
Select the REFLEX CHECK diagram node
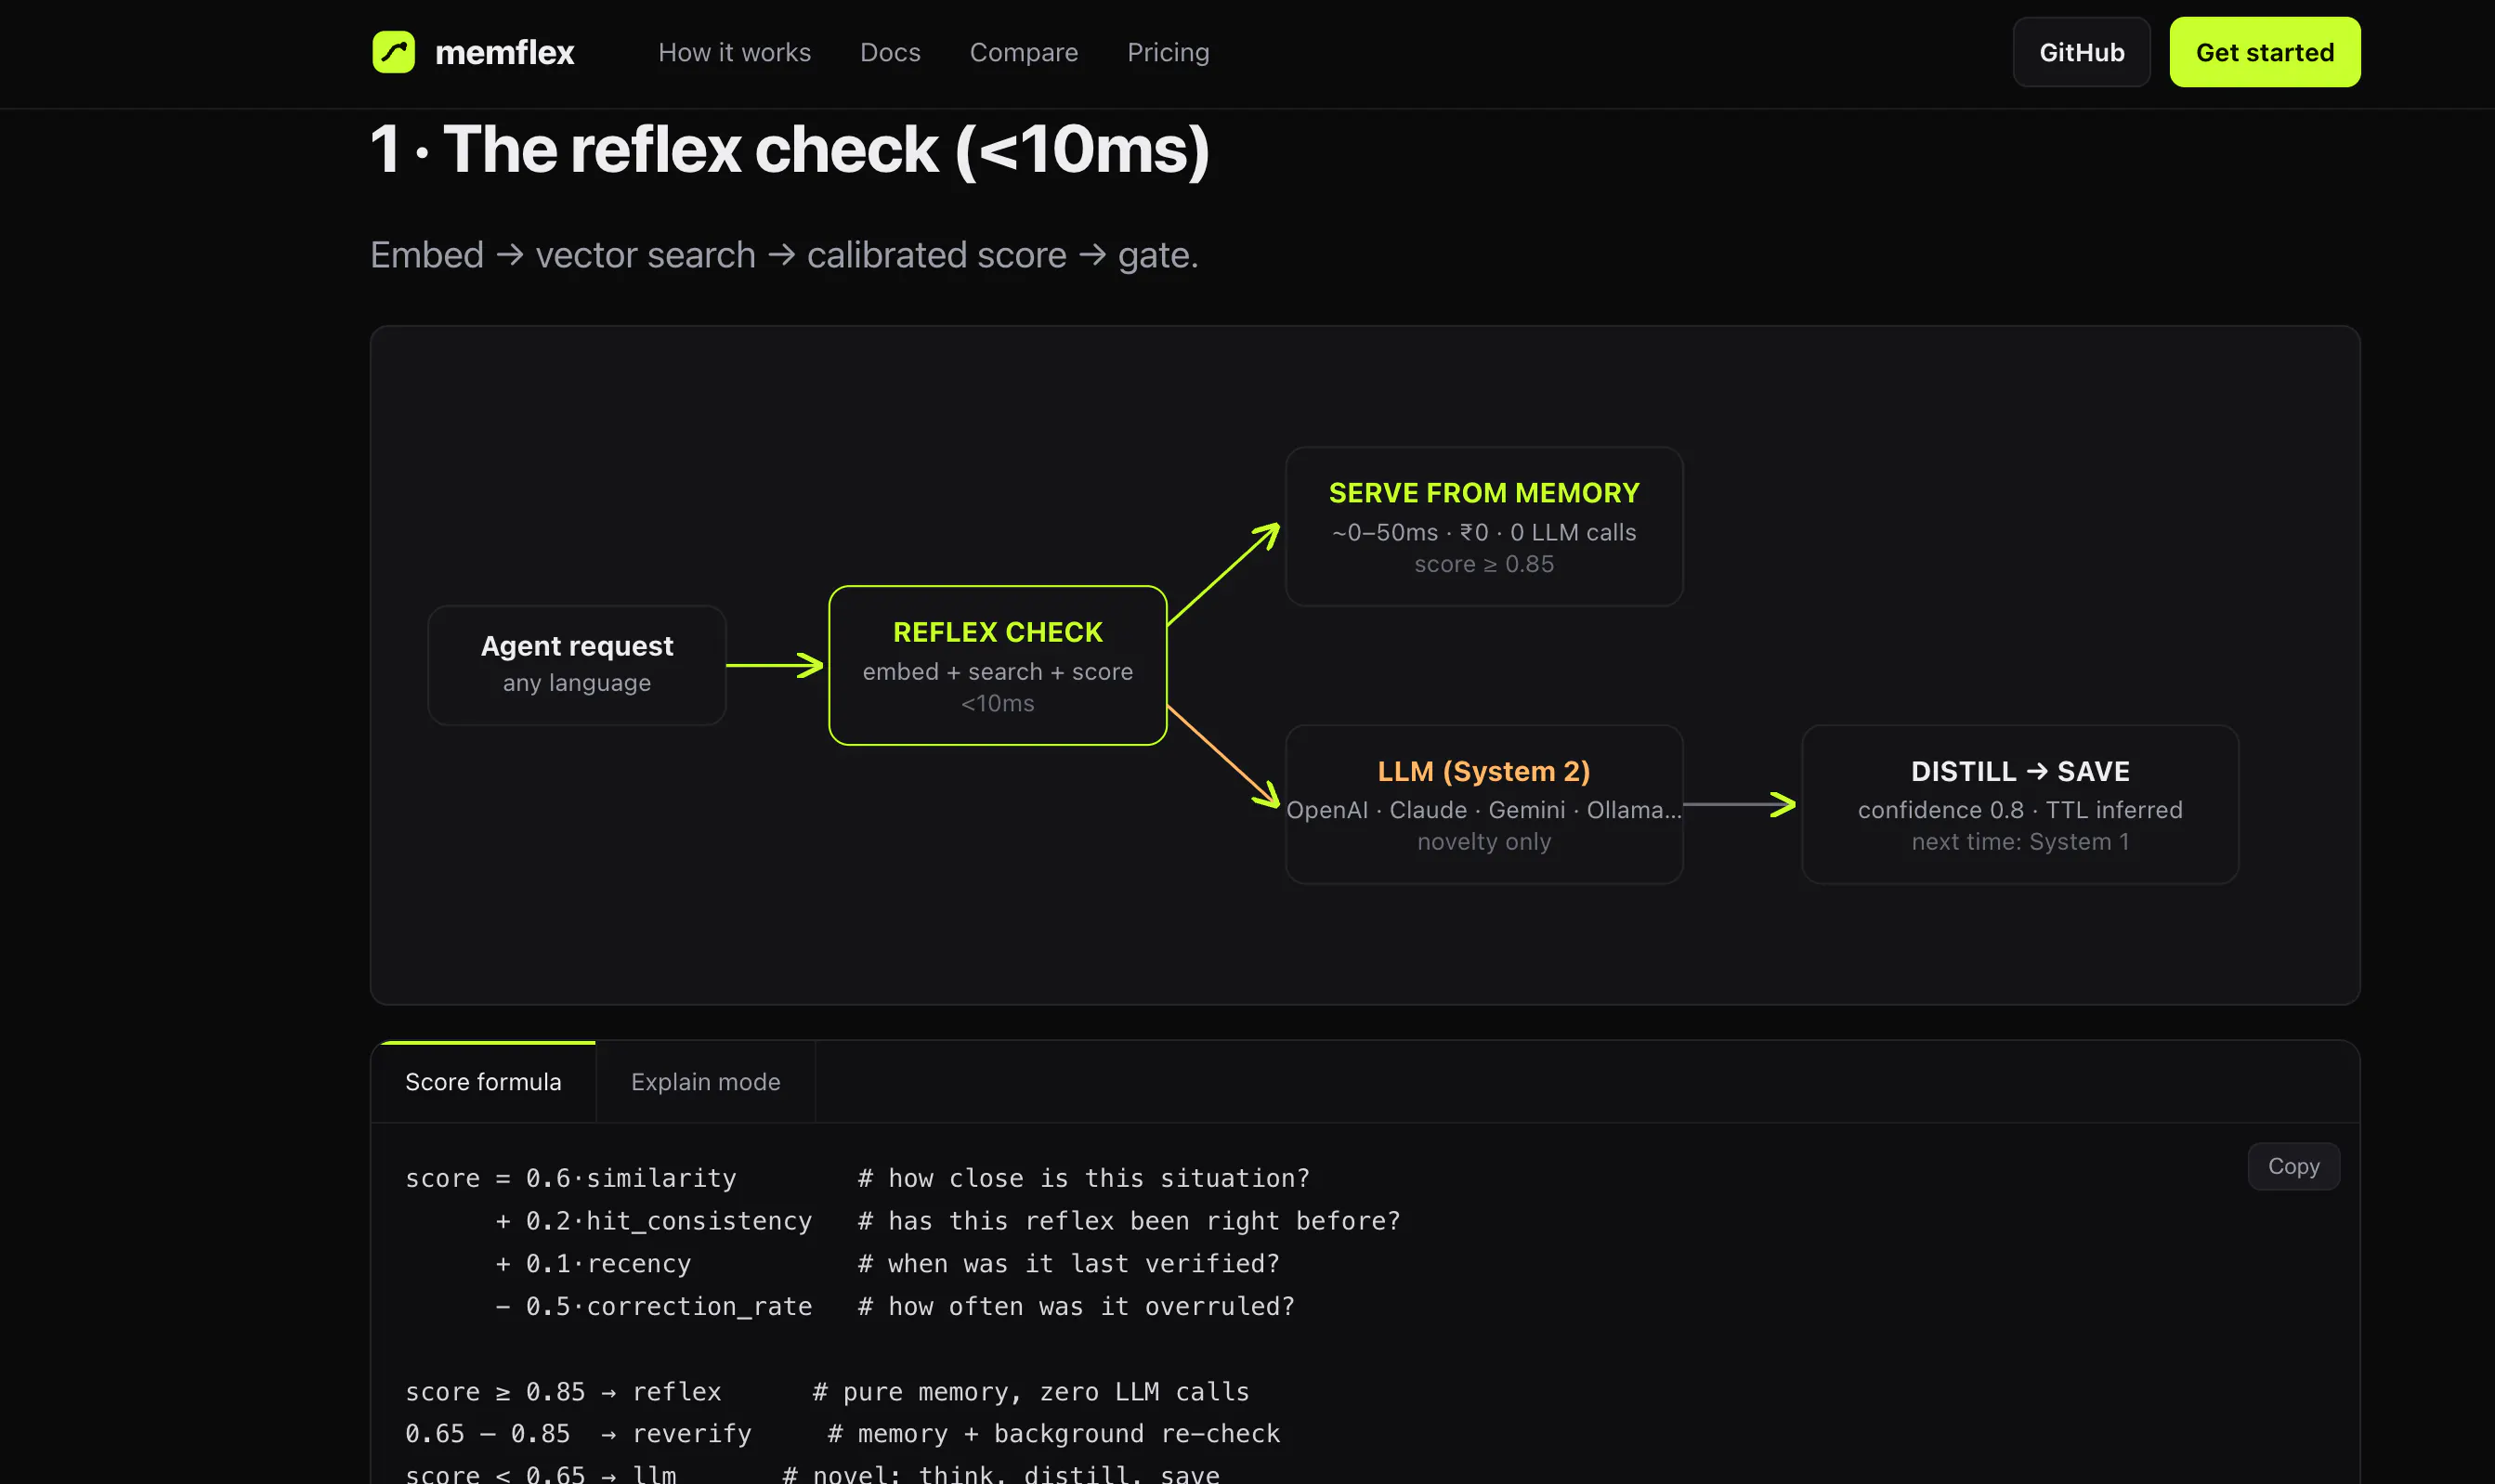tap(997, 665)
